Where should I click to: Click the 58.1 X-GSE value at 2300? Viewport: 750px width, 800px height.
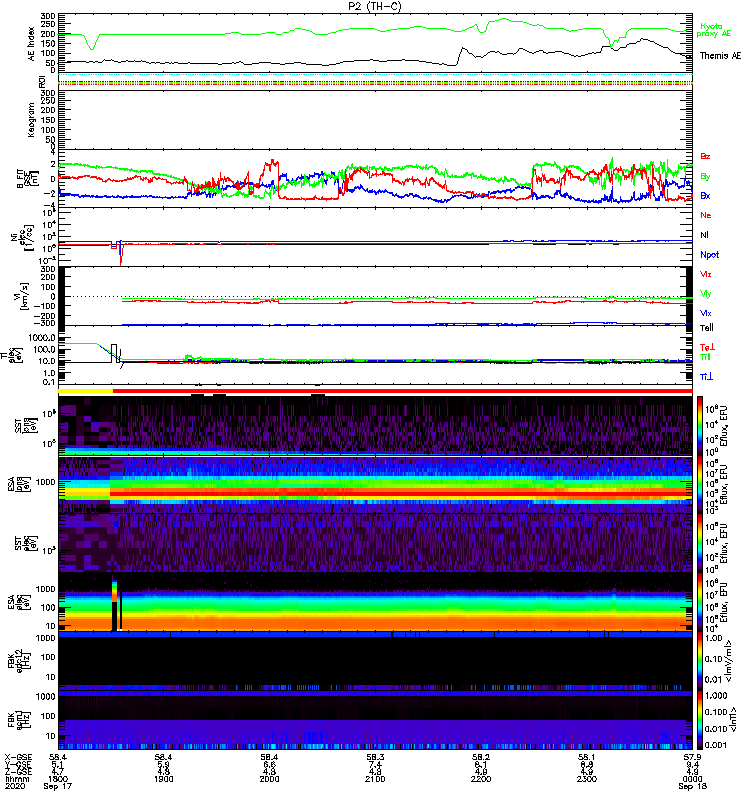(587, 757)
